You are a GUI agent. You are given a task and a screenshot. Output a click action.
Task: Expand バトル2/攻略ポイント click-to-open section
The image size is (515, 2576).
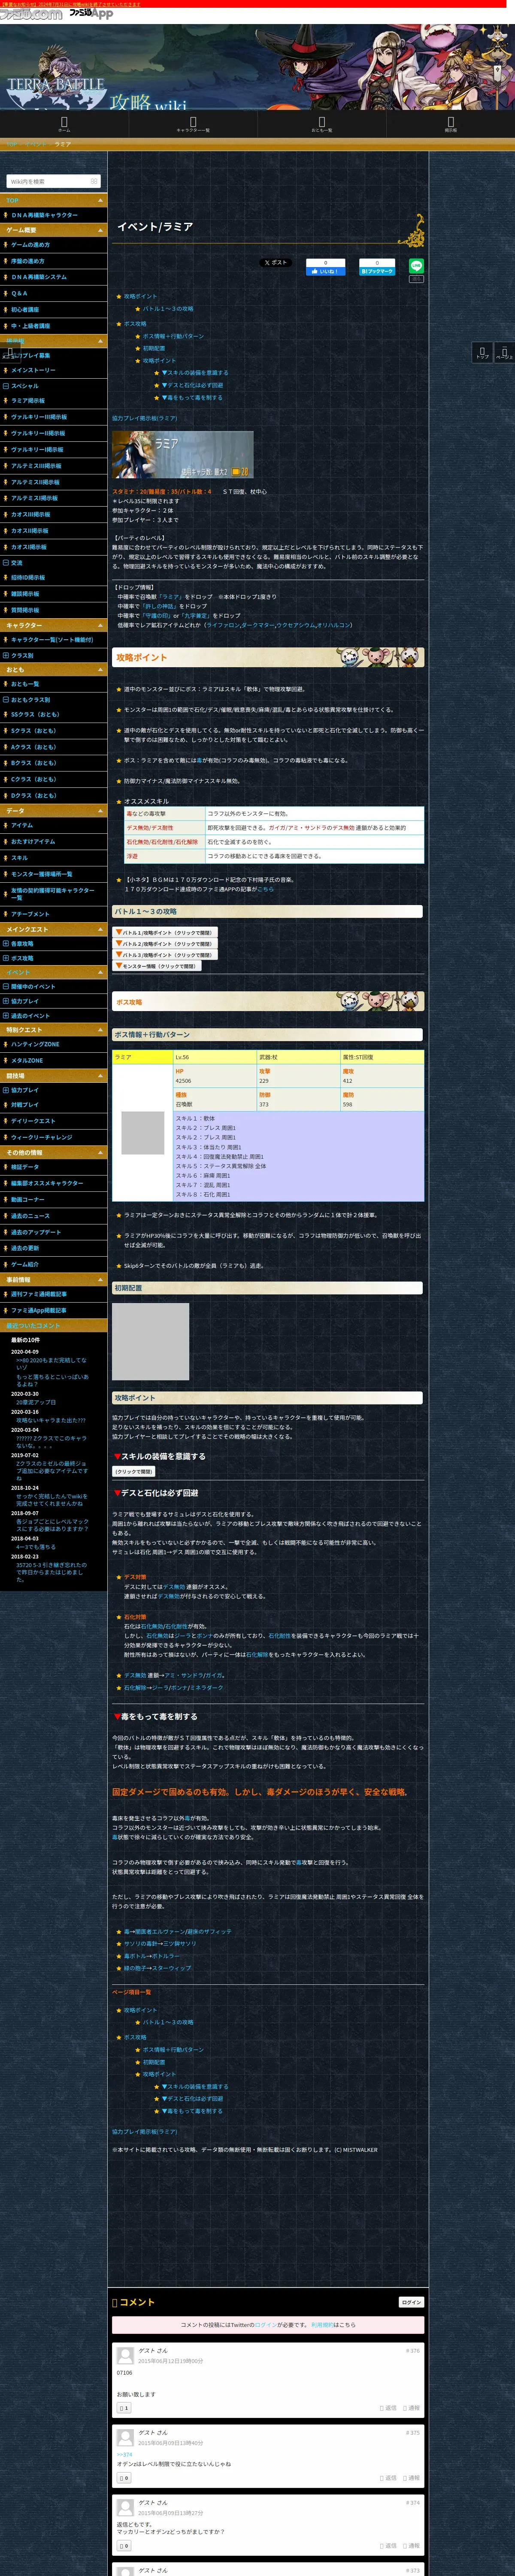(164, 943)
